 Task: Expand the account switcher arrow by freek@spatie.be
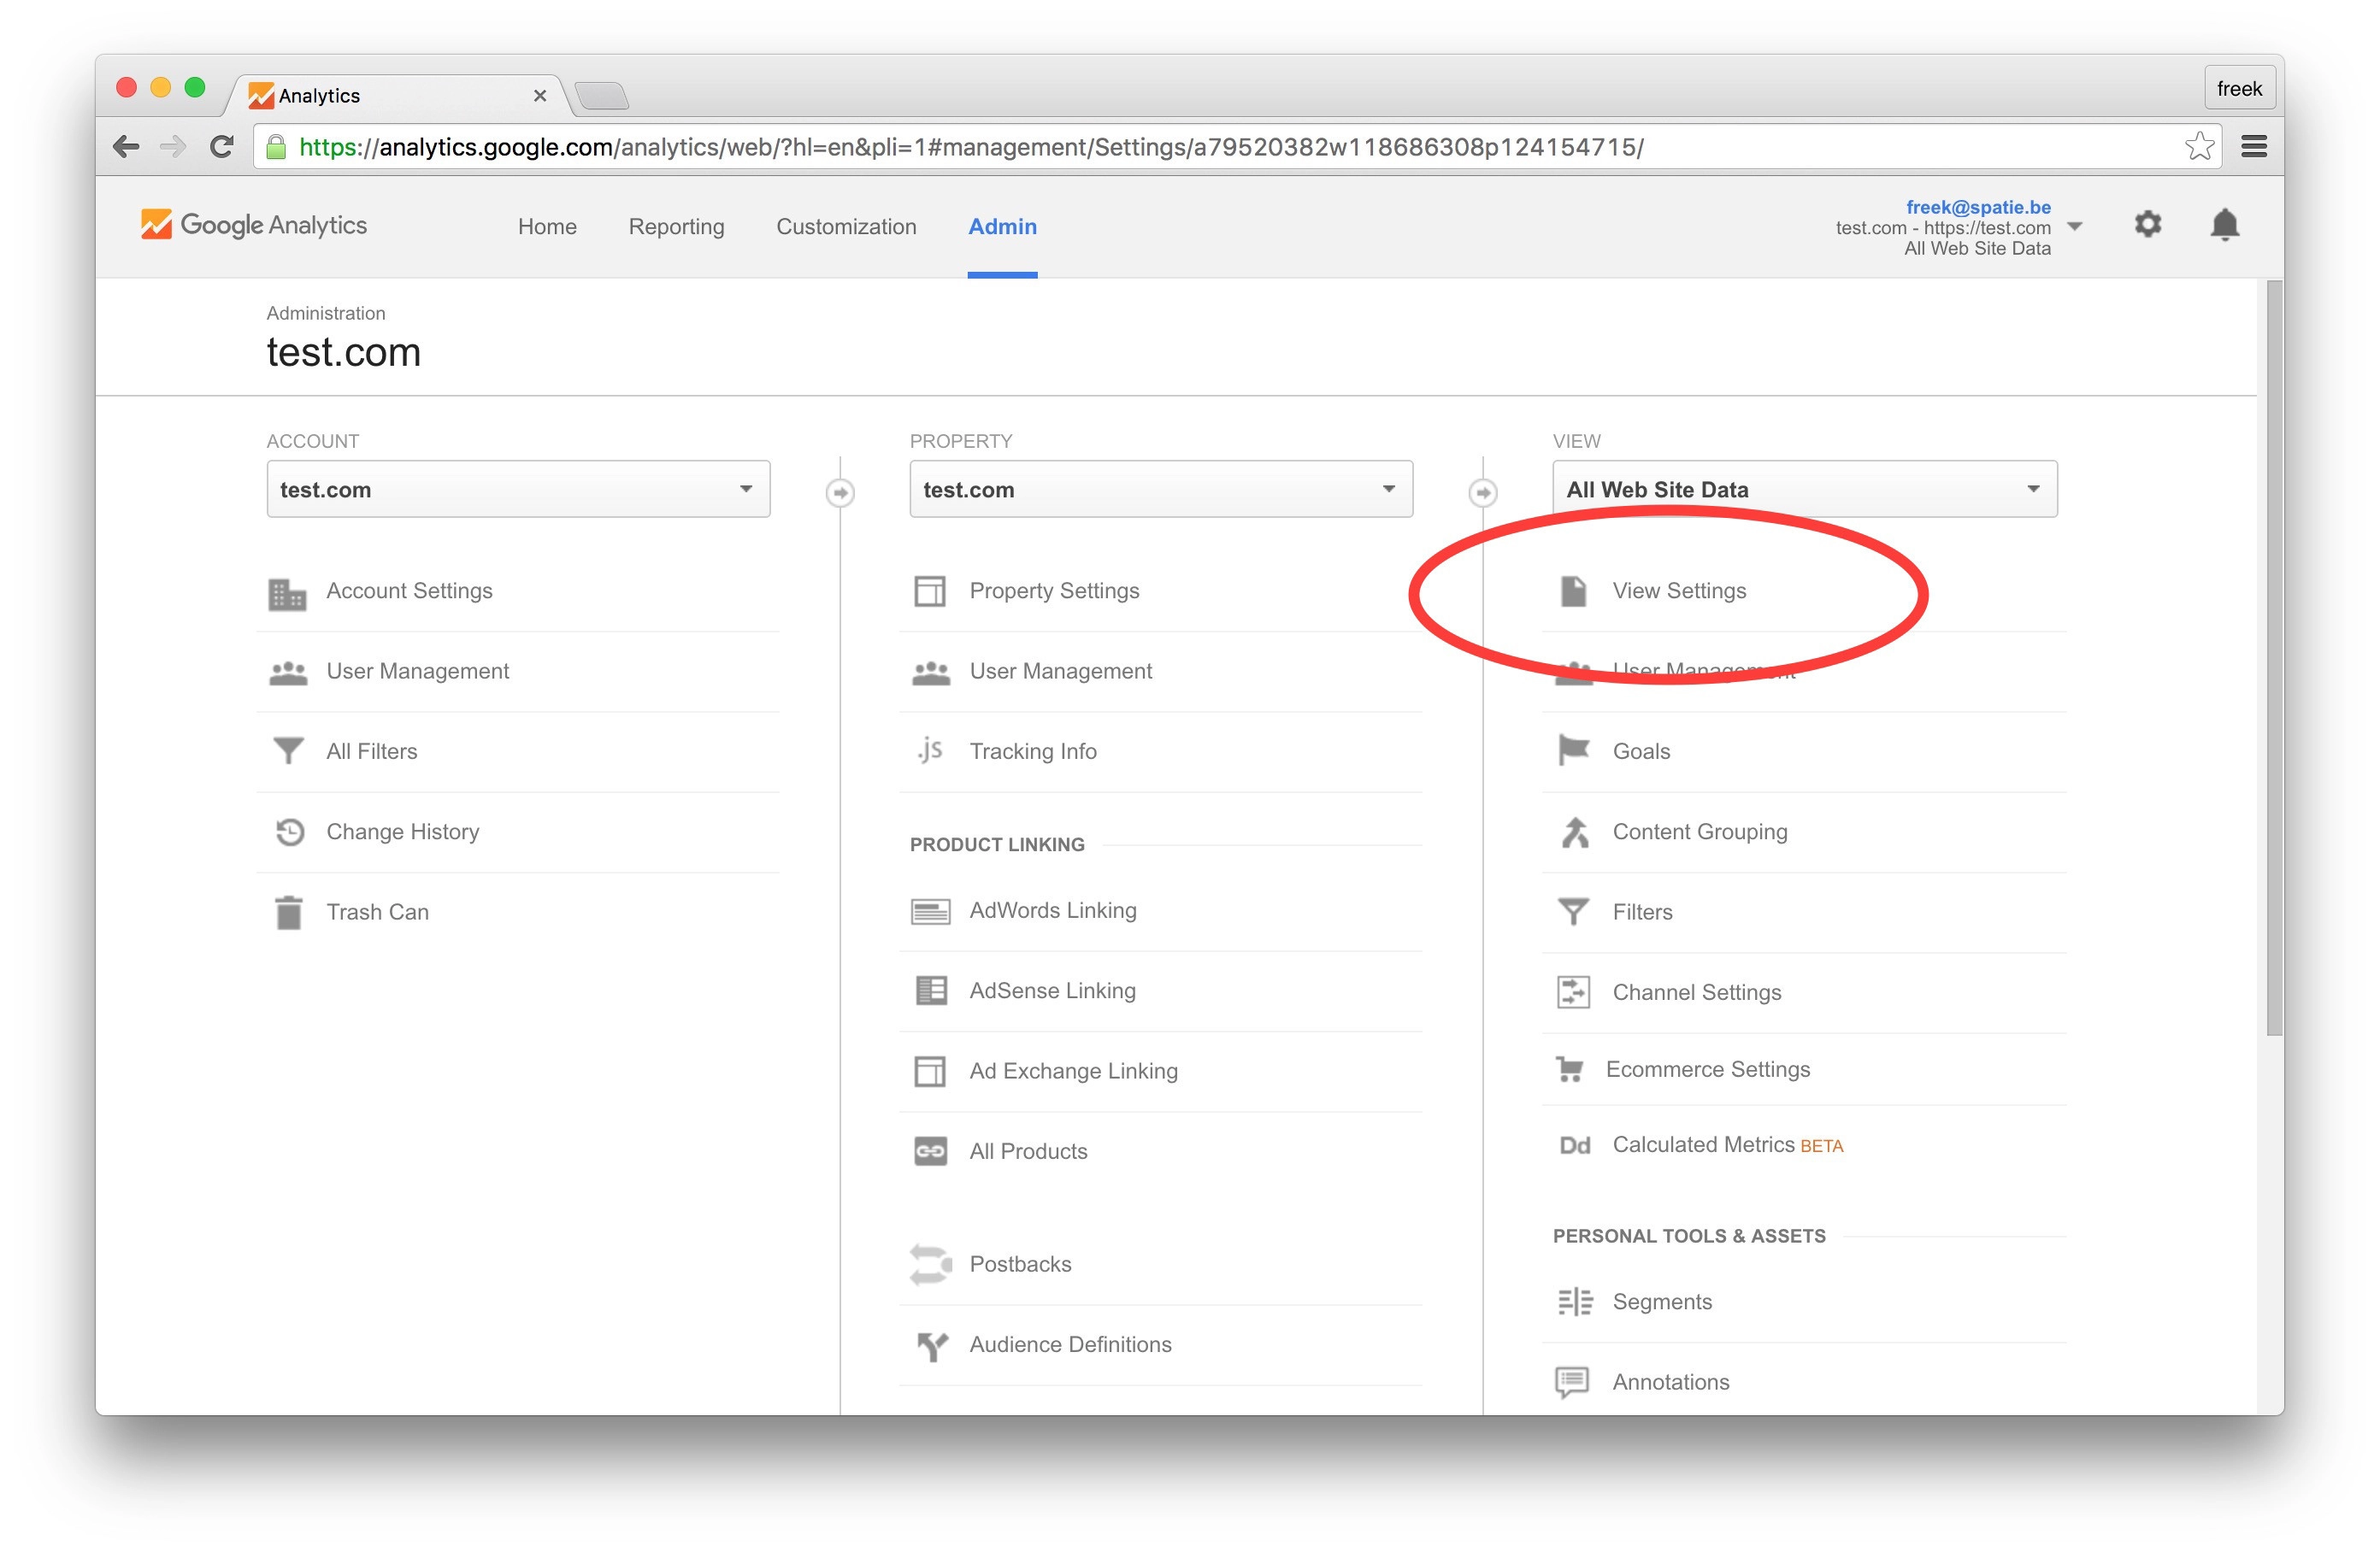(x=2074, y=226)
